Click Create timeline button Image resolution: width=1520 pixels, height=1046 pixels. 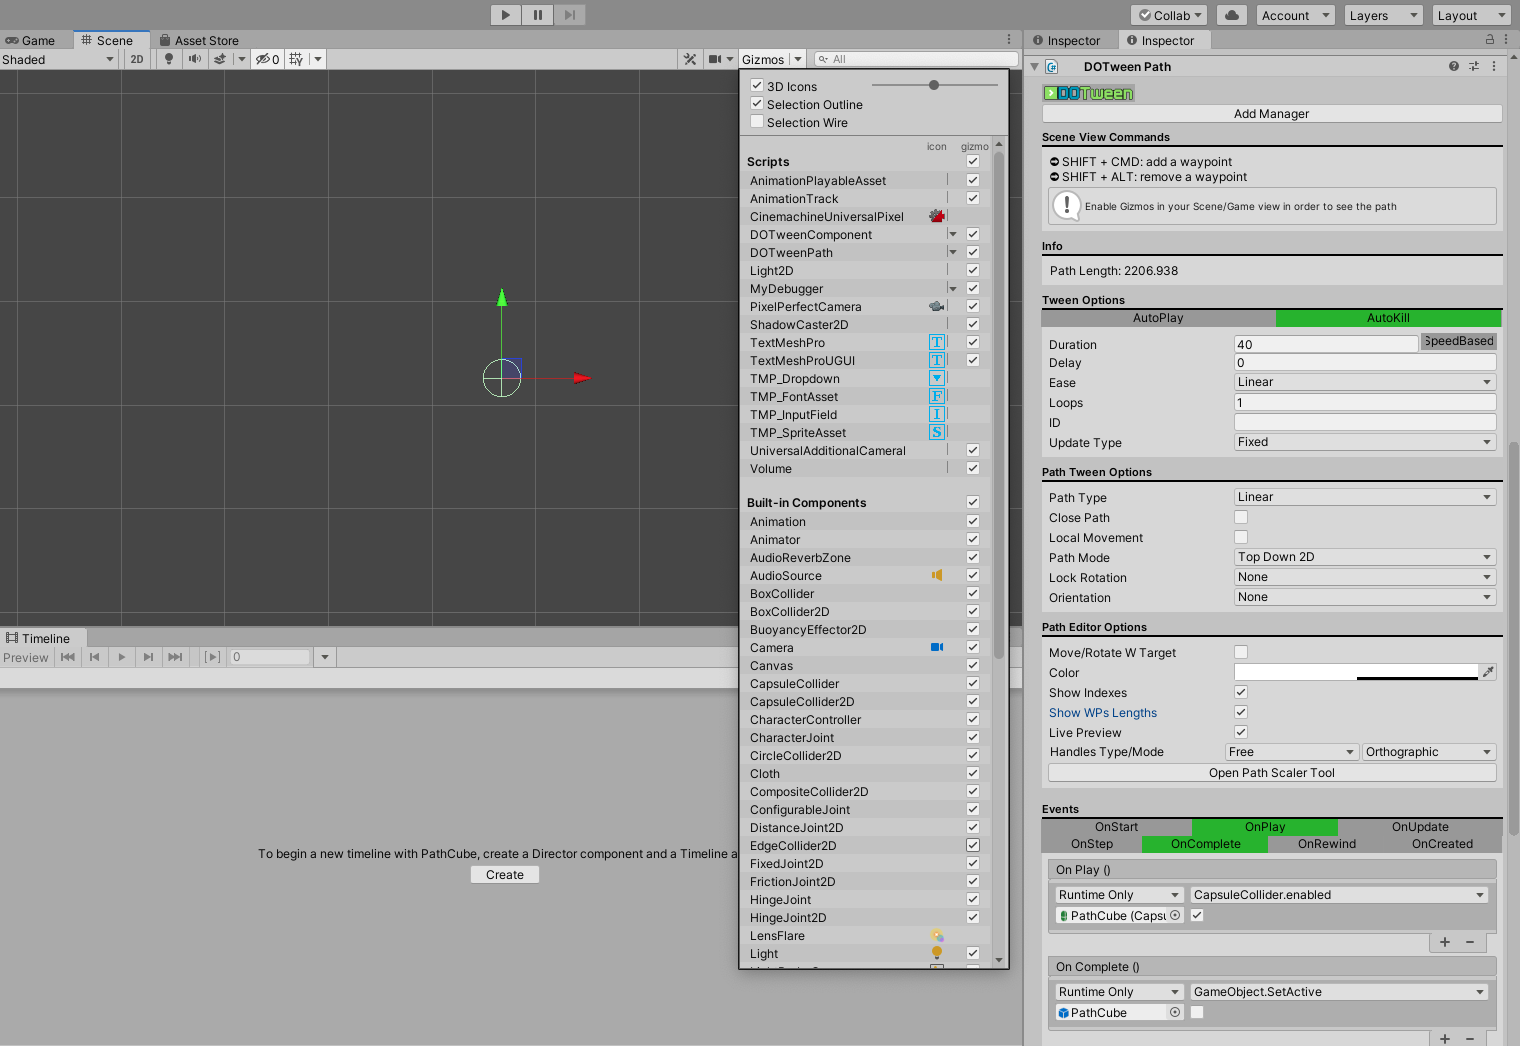coord(505,874)
